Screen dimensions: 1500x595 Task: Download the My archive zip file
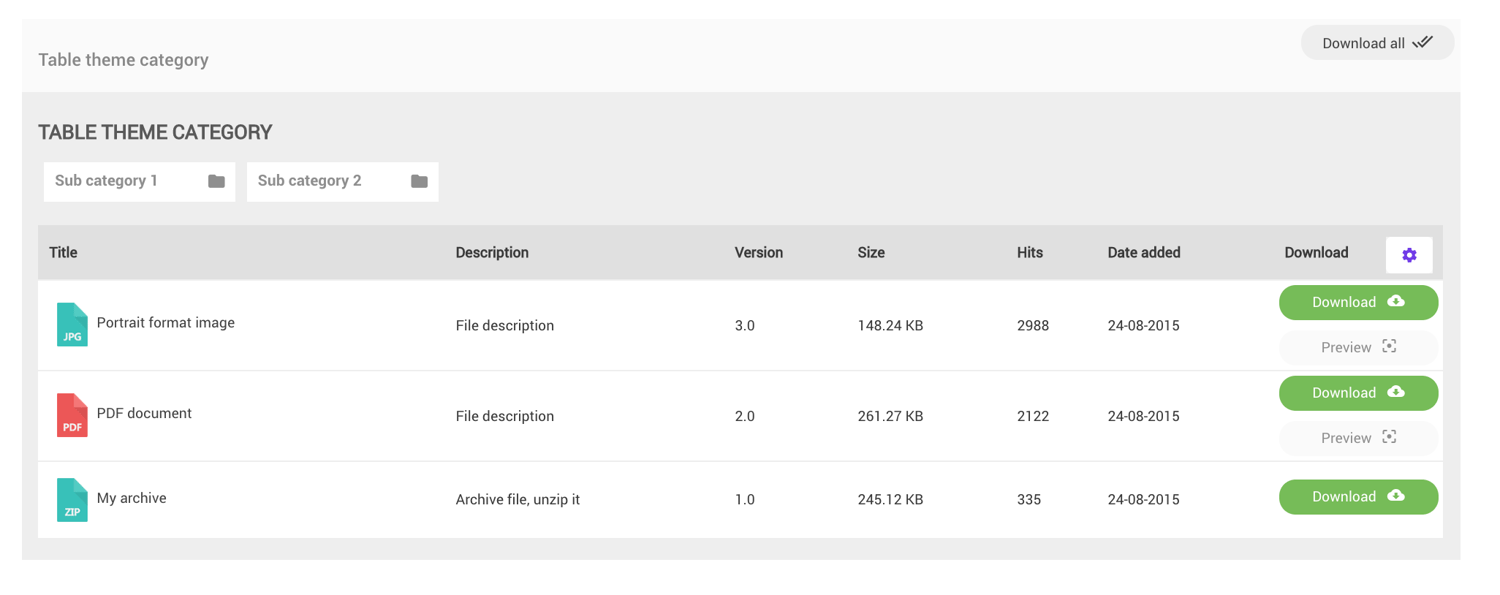pyautogui.click(x=1358, y=497)
